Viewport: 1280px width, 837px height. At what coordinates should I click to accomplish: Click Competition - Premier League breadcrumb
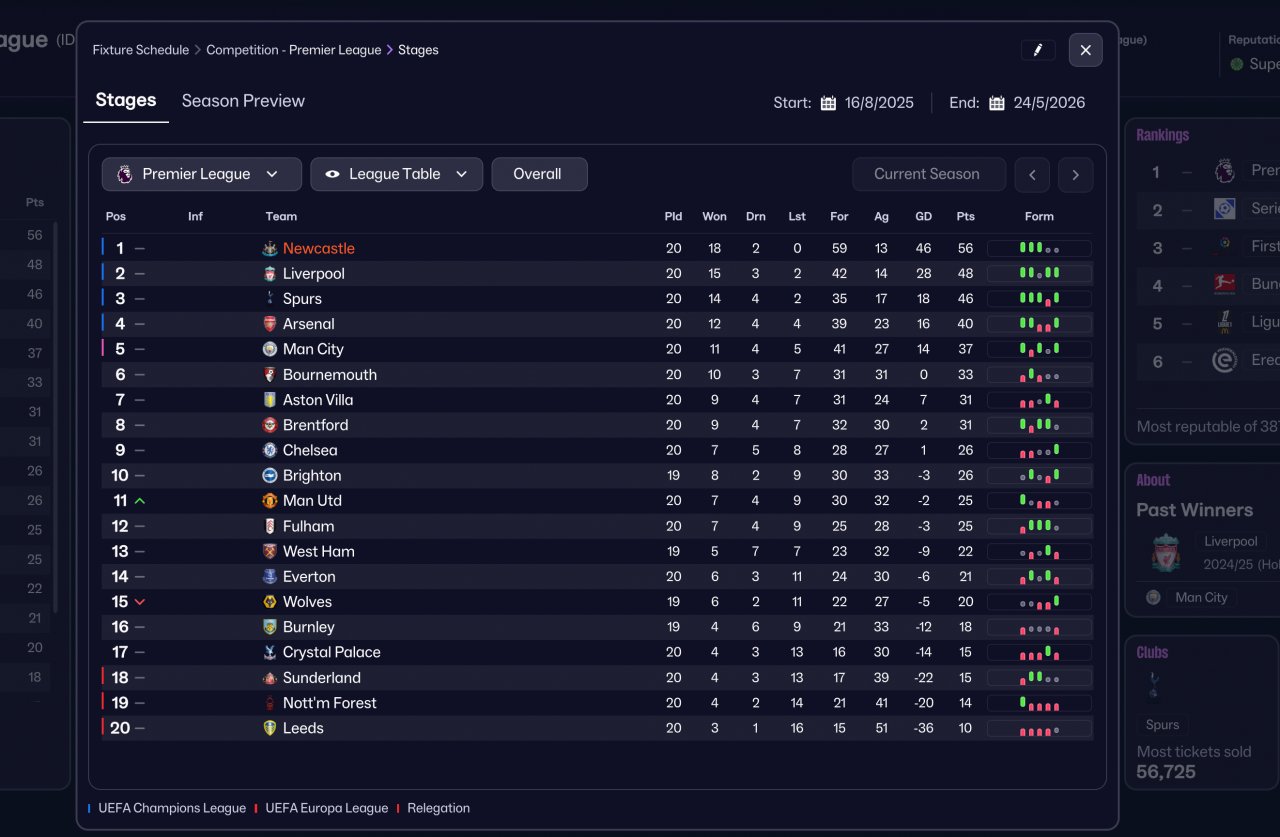pyautogui.click(x=293, y=50)
